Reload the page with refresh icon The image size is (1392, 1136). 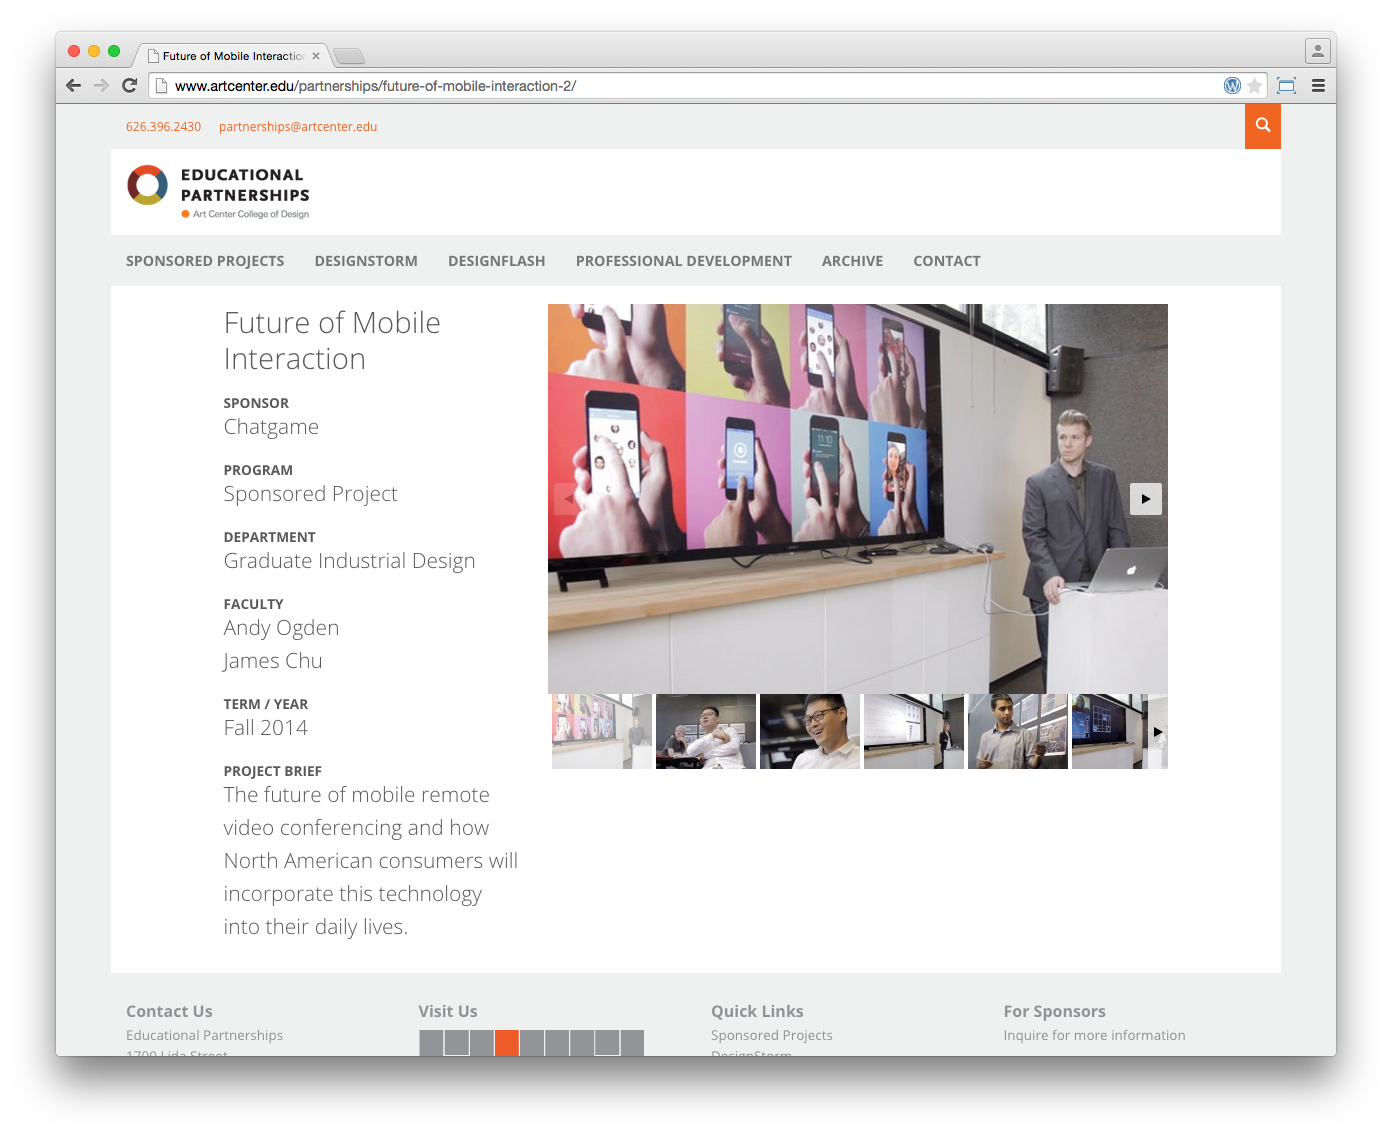coord(129,86)
